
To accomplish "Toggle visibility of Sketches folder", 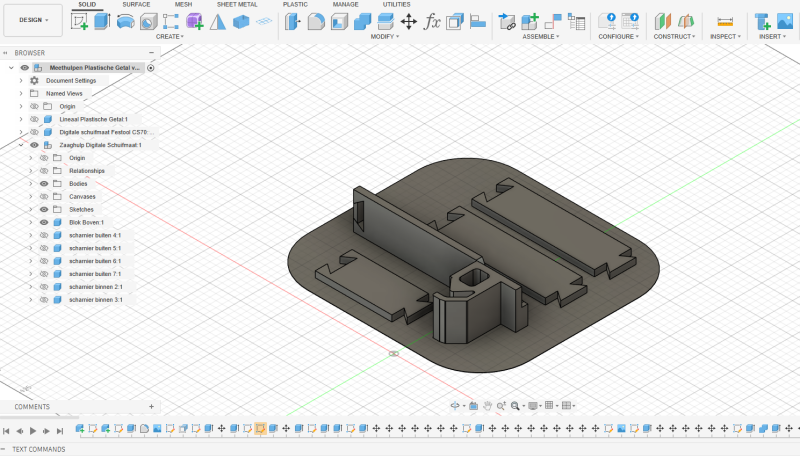I will [44, 210].
